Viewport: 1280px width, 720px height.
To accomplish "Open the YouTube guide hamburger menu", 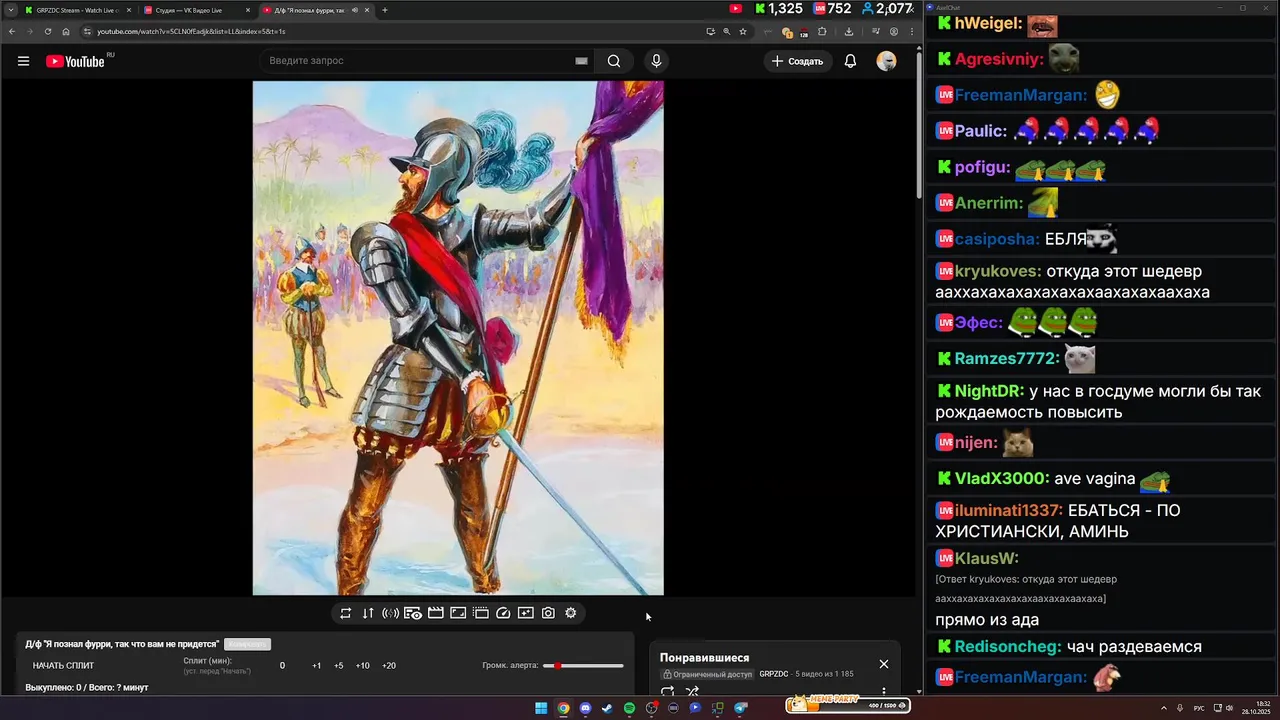I will [23, 61].
